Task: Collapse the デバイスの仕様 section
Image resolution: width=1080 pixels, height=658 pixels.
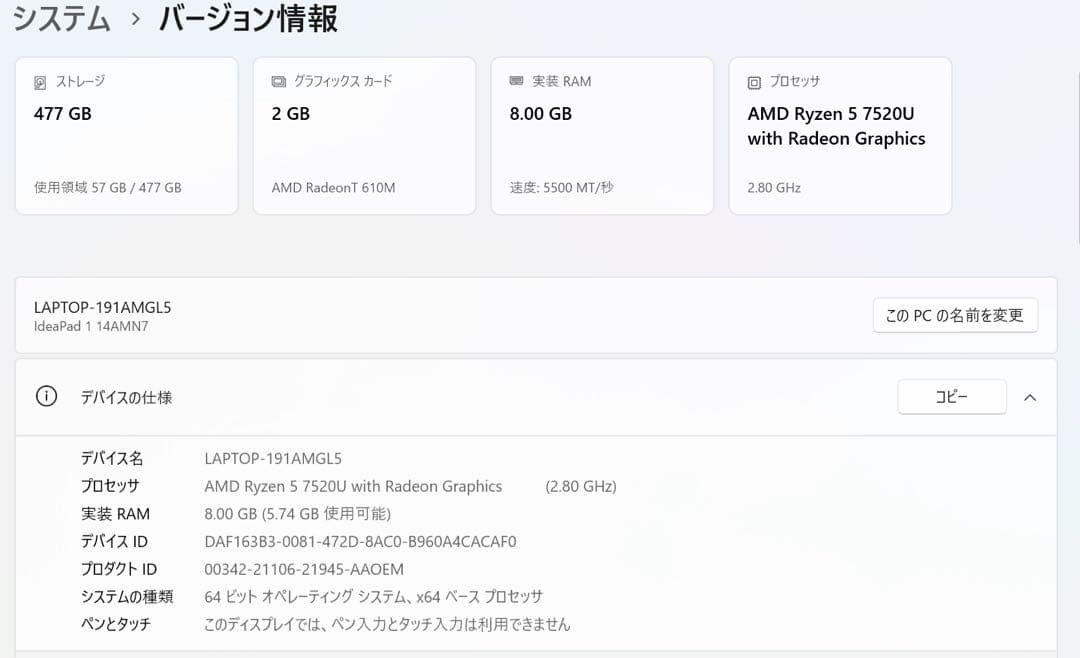Action: point(1030,396)
